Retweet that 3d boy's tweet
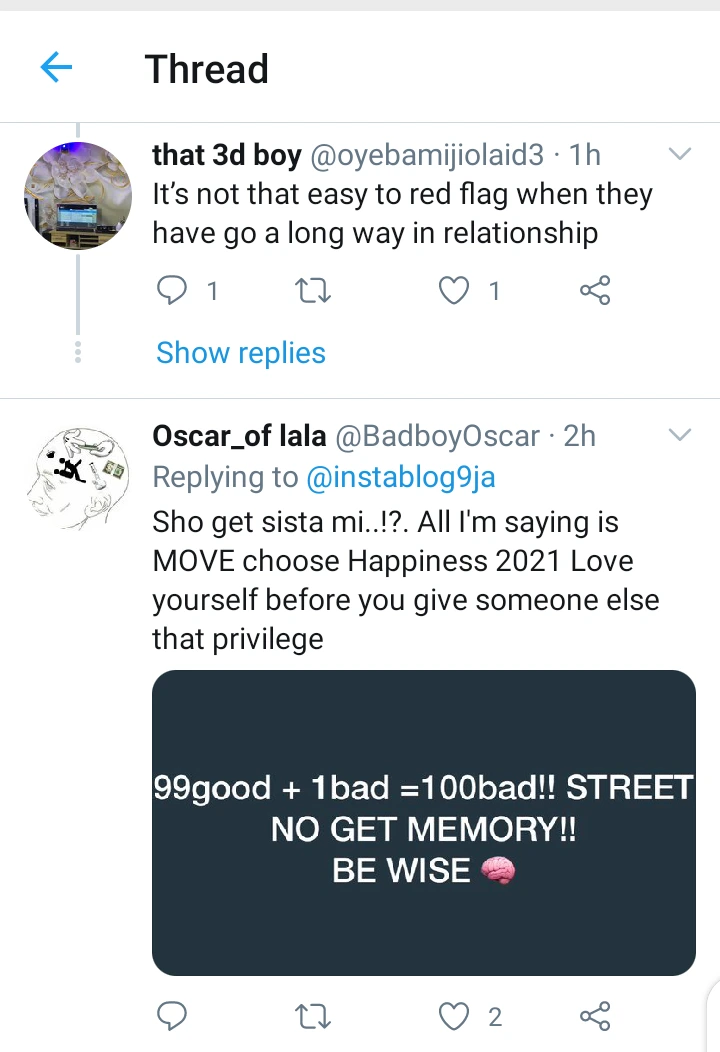This screenshot has height=1052, width=720. tap(314, 291)
